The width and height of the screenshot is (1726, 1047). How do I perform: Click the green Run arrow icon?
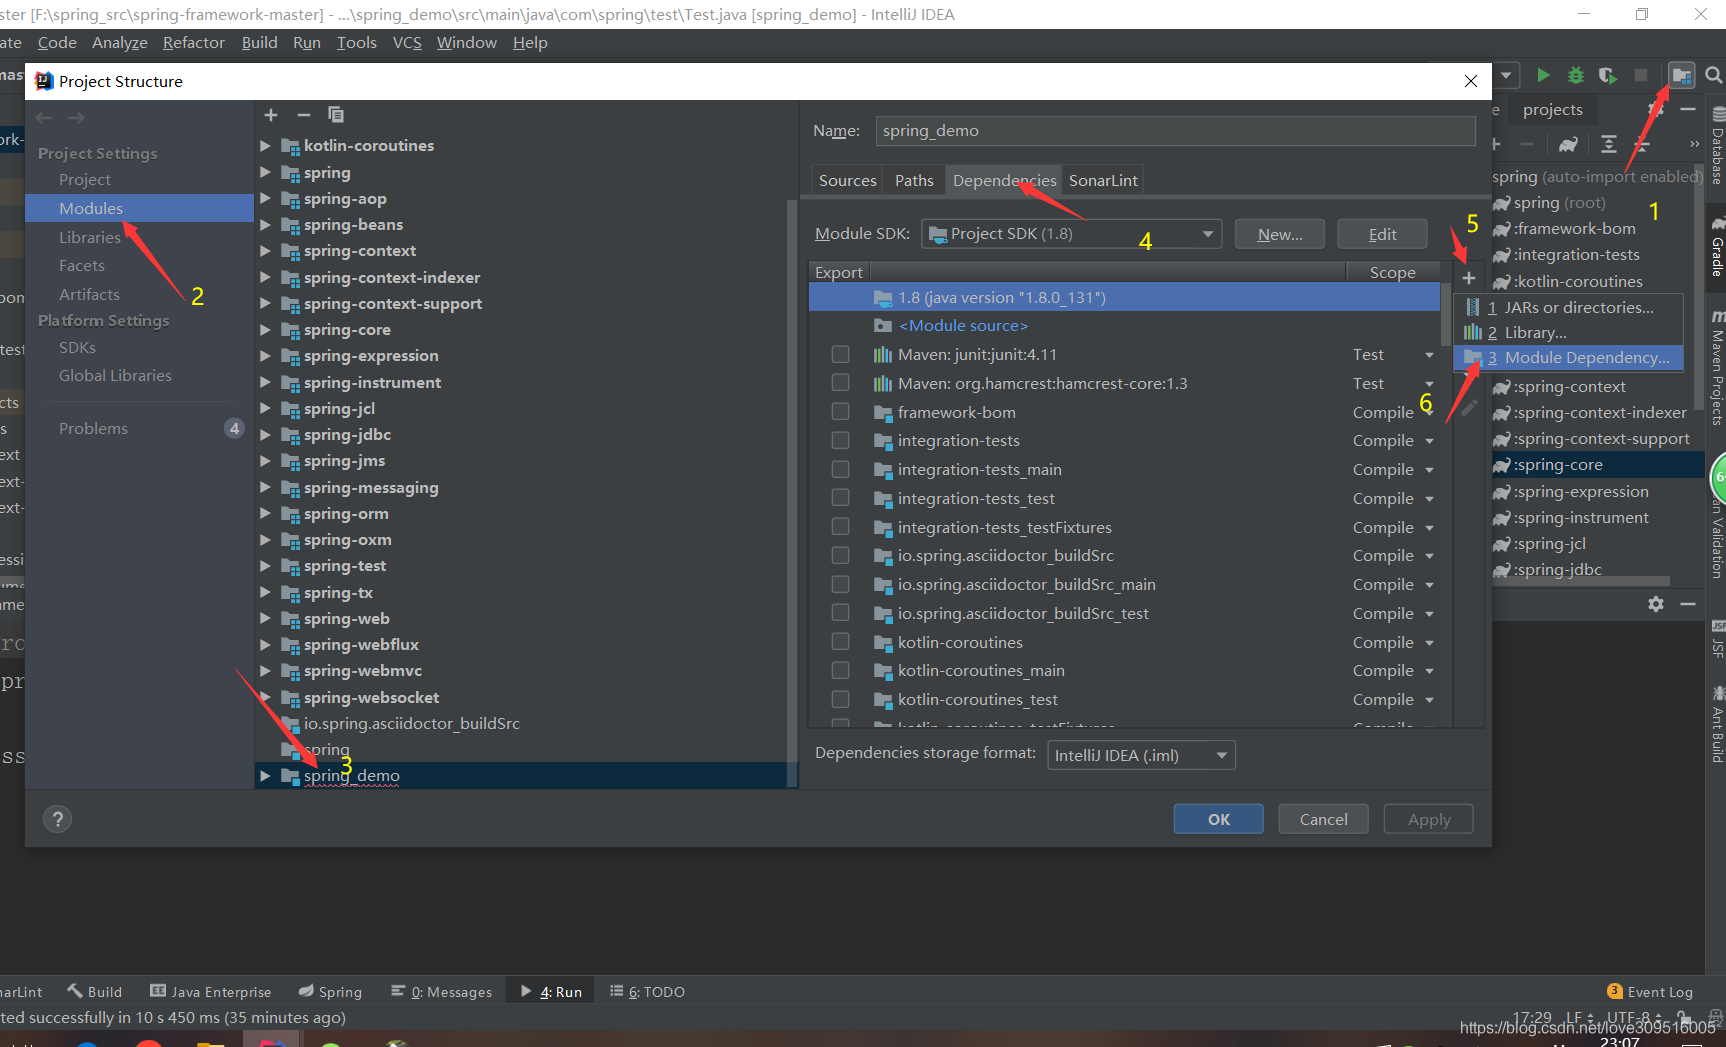tap(1543, 75)
